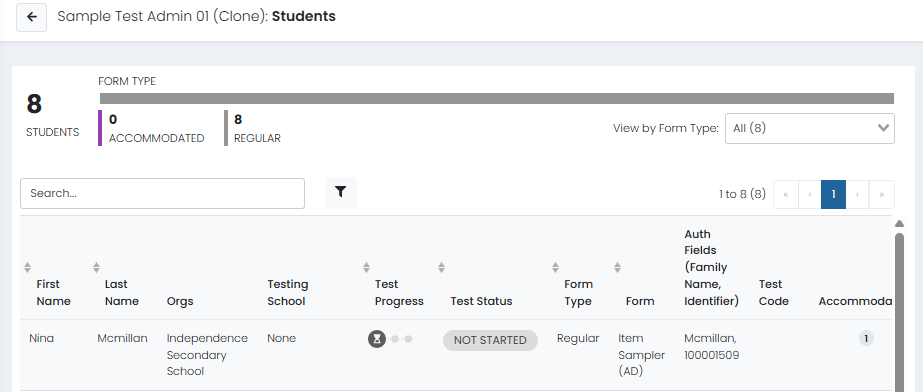Image resolution: width=923 pixels, height=392 pixels.
Task: Click the 8 STUDENTS total
Action: [x=52, y=115]
